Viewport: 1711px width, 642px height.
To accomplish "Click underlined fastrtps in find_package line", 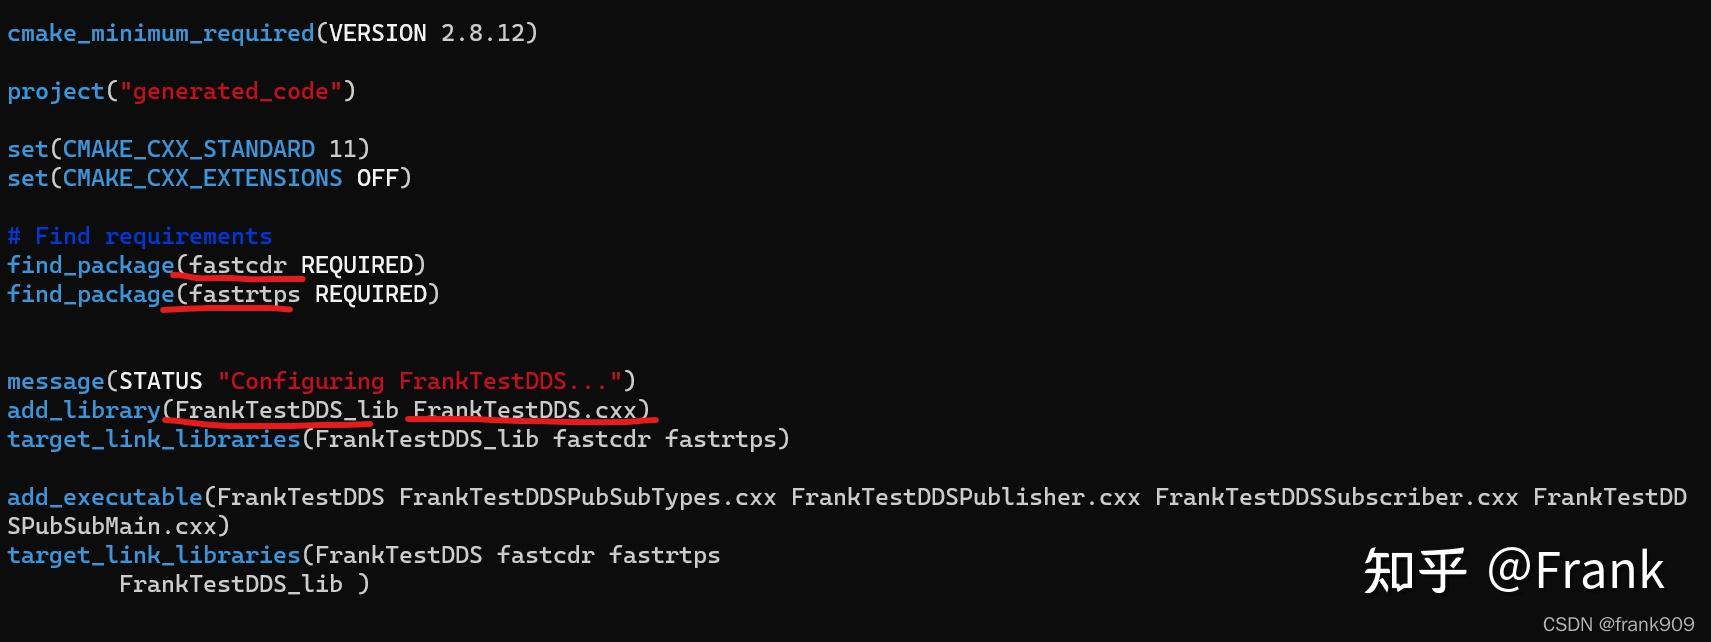I will [245, 294].
